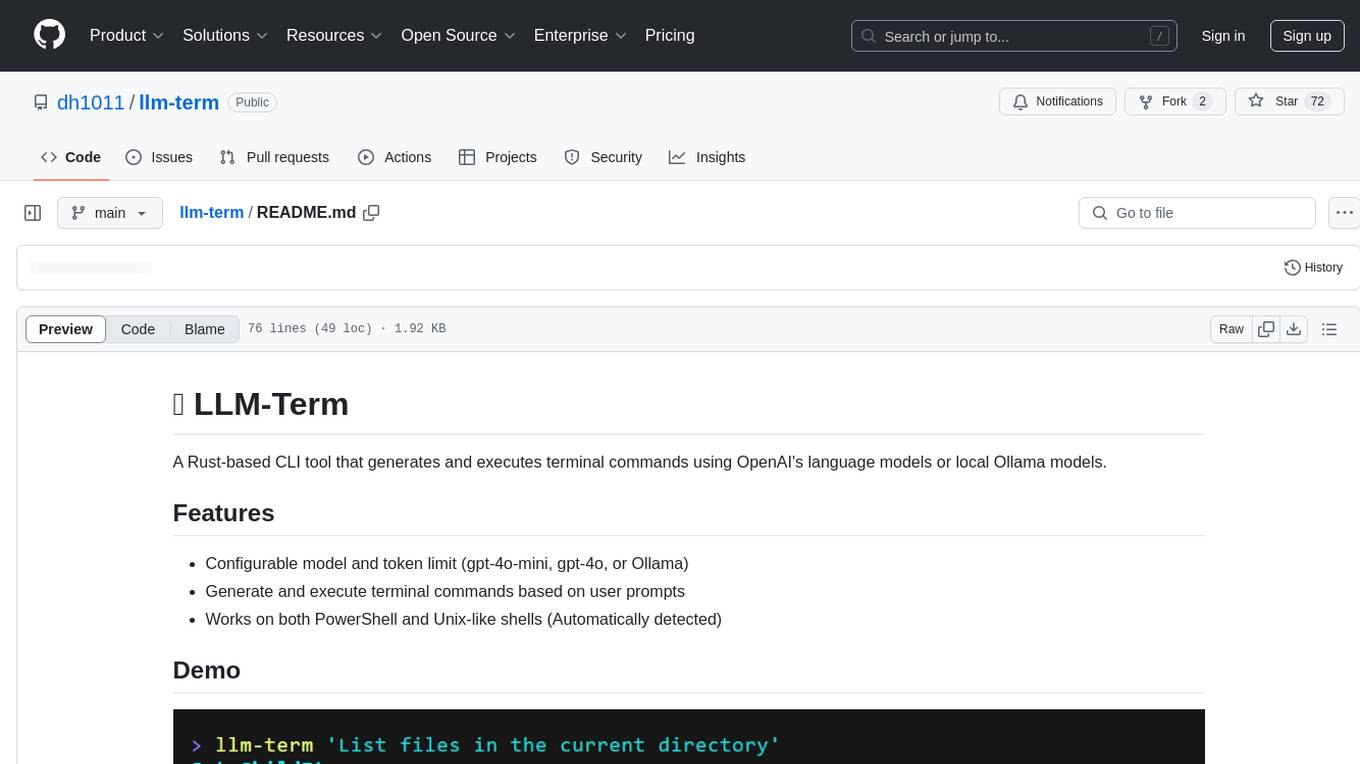Click the fork count 2
The image size is (1360, 764).
1203,101
